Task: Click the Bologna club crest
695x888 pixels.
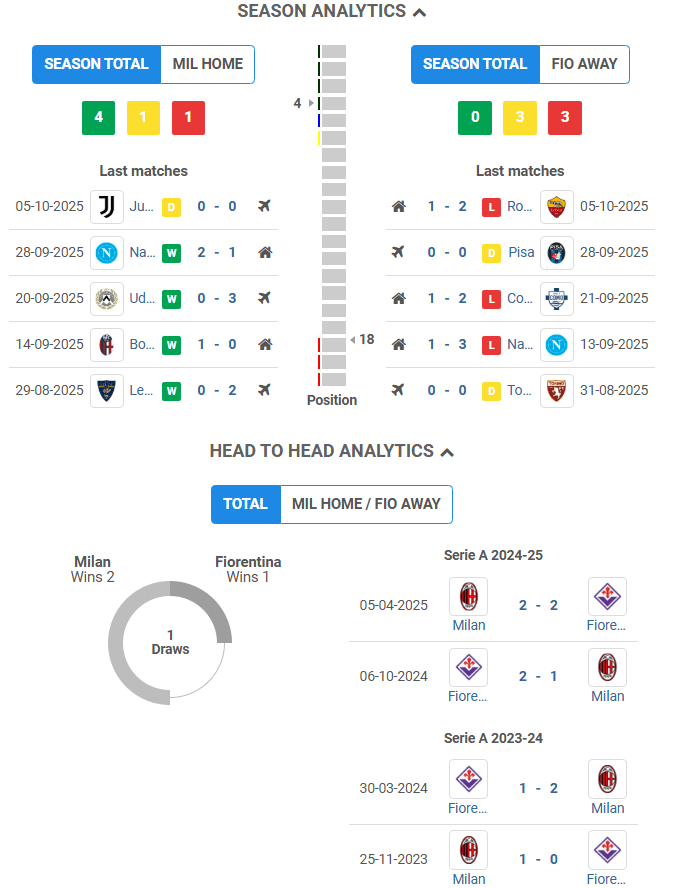Action: (107, 345)
